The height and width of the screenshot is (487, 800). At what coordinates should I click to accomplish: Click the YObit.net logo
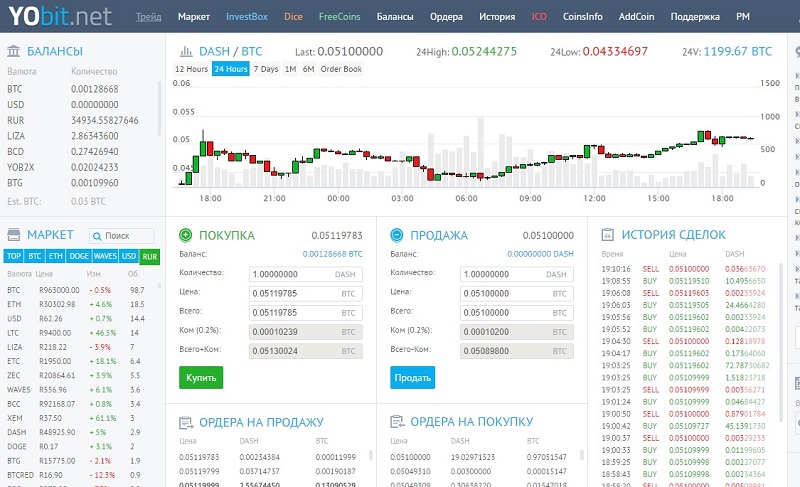60,16
